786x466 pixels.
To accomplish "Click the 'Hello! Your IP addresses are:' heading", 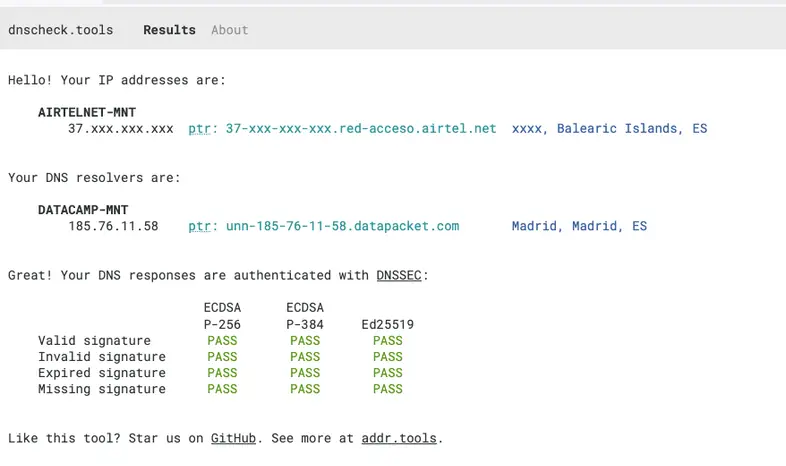I will point(117,80).
